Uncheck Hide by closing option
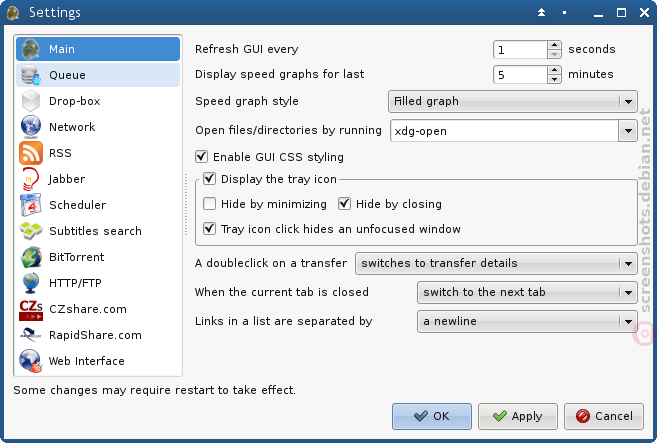The image size is (657, 443). coord(344,204)
